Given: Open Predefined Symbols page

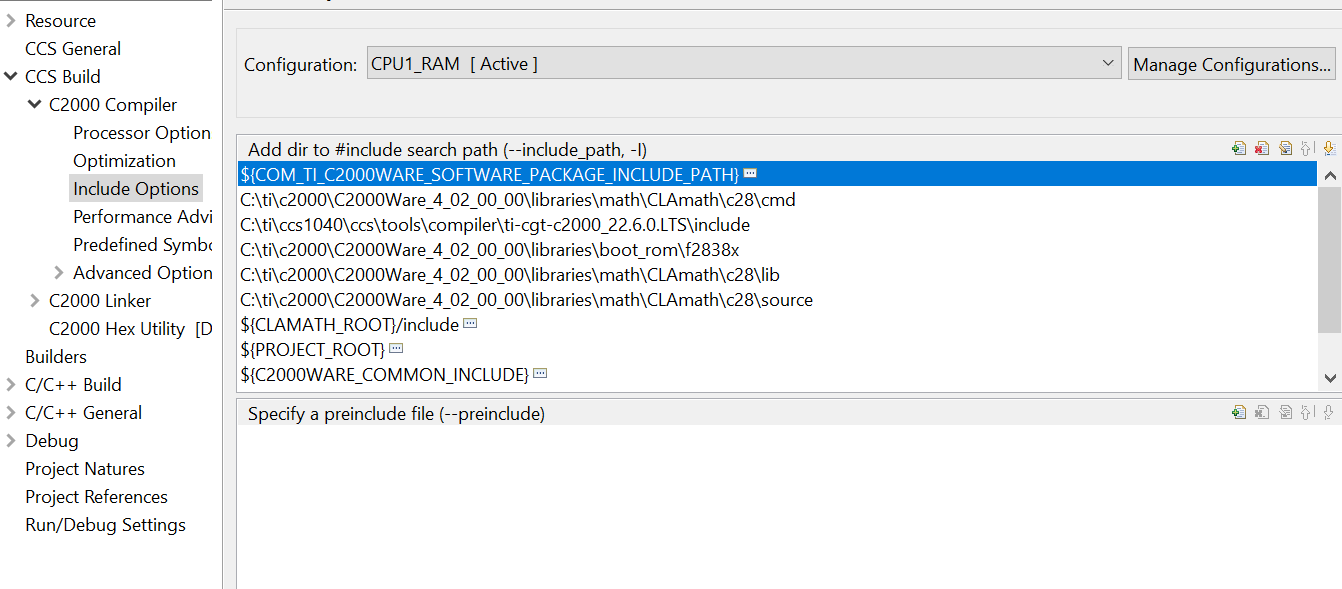Looking at the screenshot, I should pos(142,244).
